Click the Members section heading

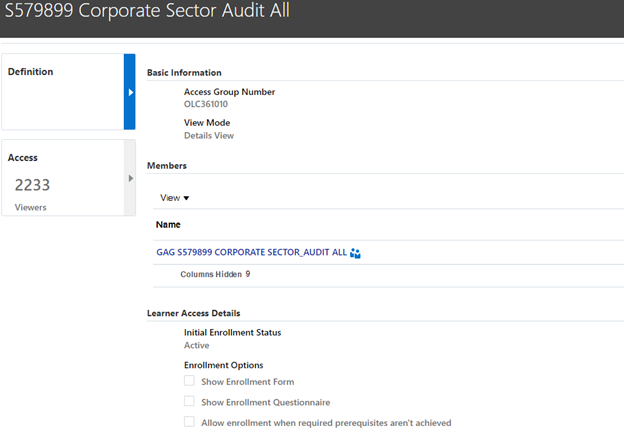point(167,166)
